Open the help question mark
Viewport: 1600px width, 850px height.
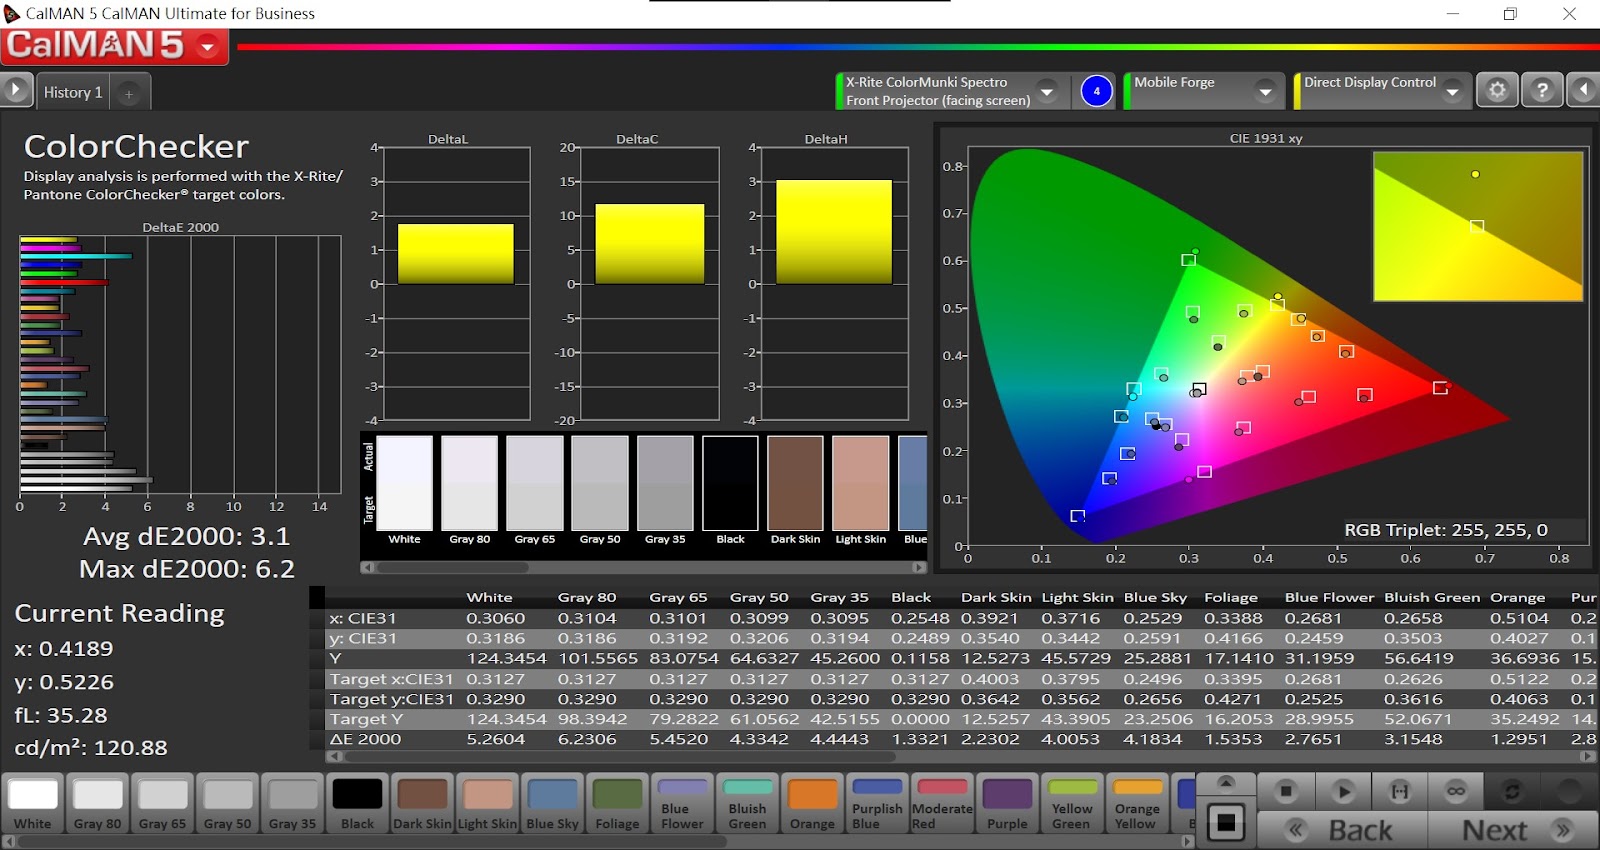[1542, 90]
